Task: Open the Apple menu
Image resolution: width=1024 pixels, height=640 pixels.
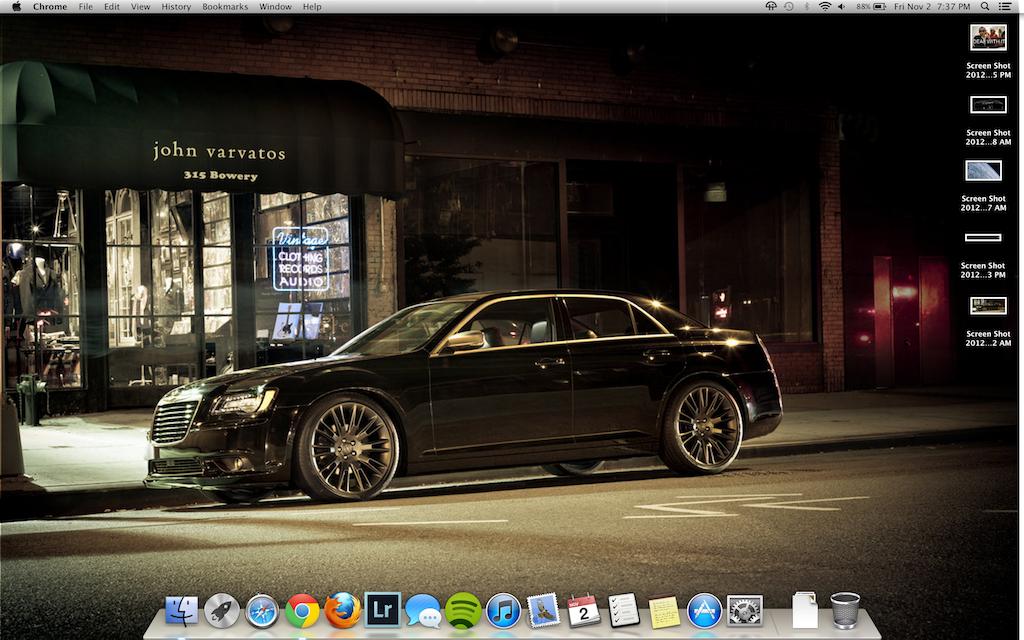Action: click(x=16, y=7)
